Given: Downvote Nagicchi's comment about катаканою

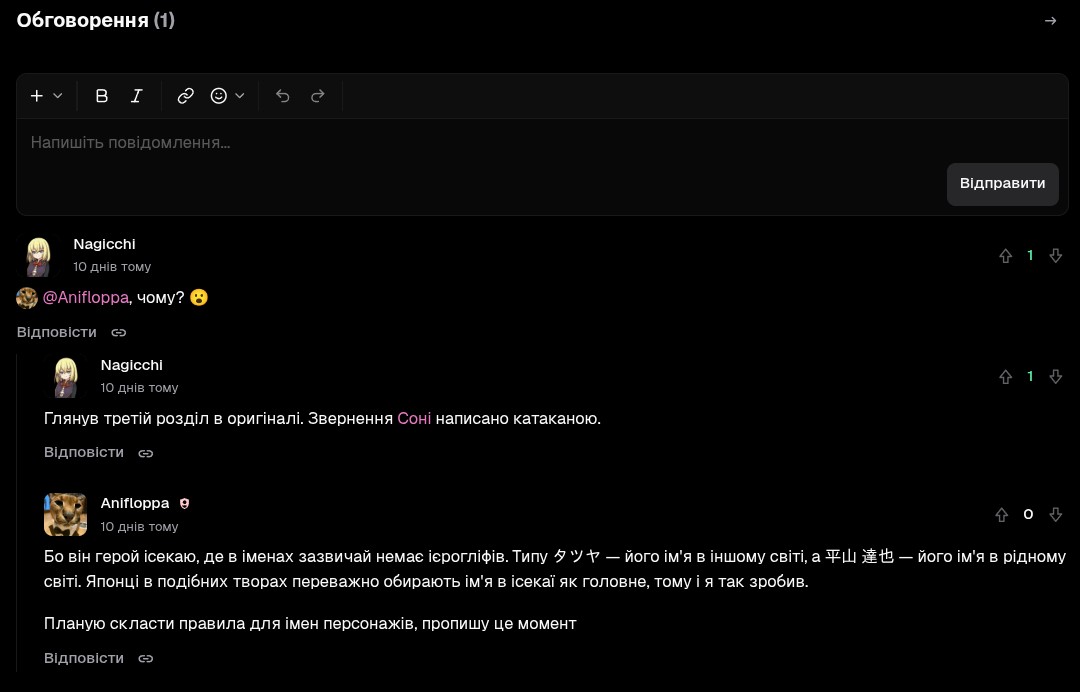Looking at the screenshot, I should pos(1055,377).
